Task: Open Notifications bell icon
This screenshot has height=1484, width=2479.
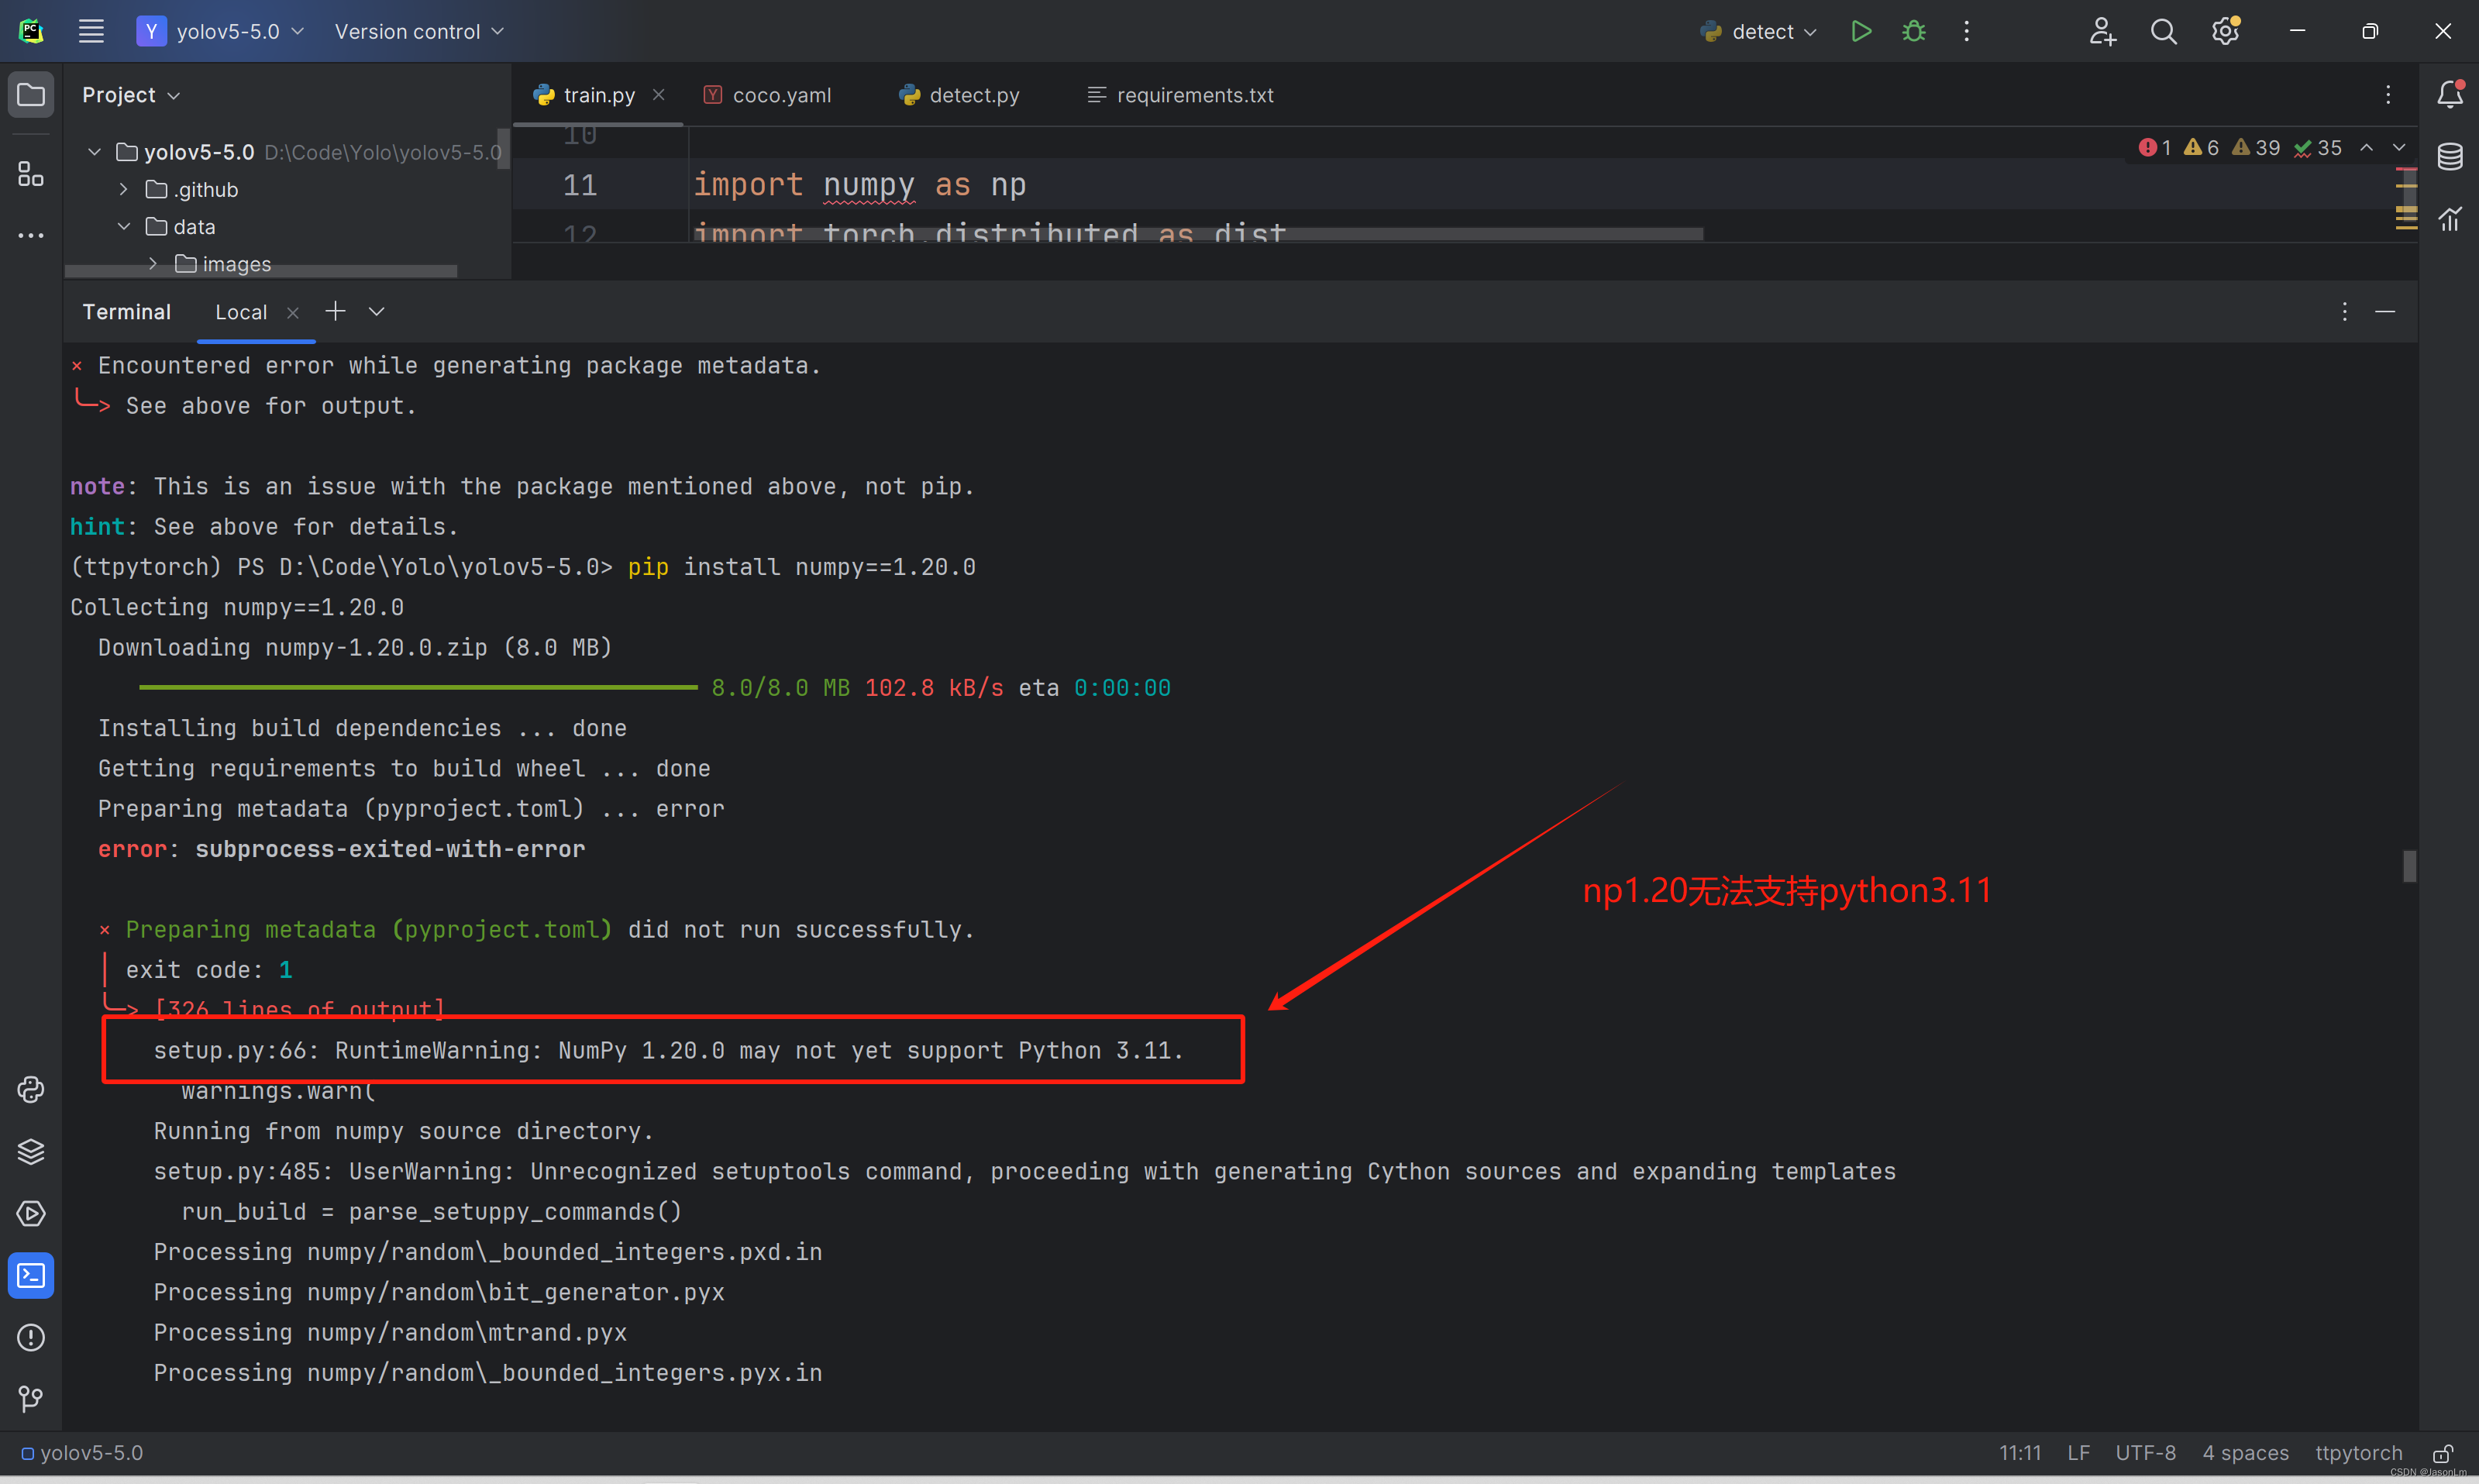Action: coord(2450,94)
